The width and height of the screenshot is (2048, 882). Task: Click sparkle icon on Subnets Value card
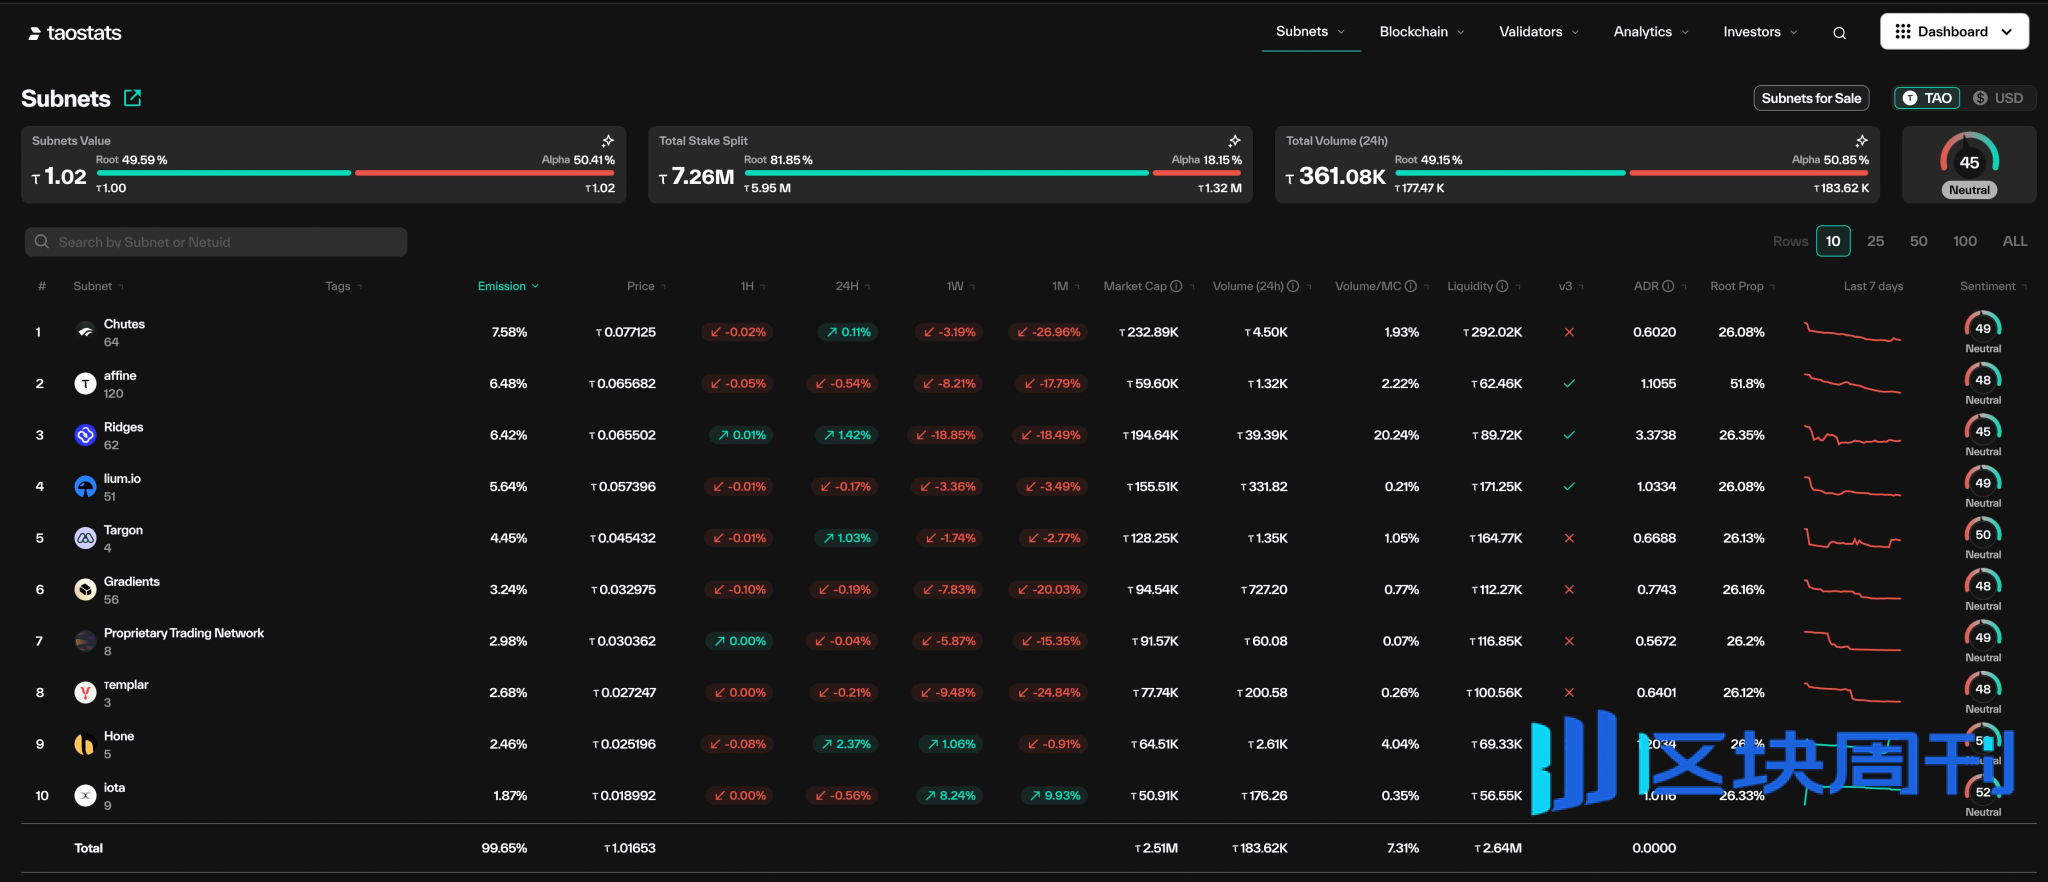(x=607, y=141)
